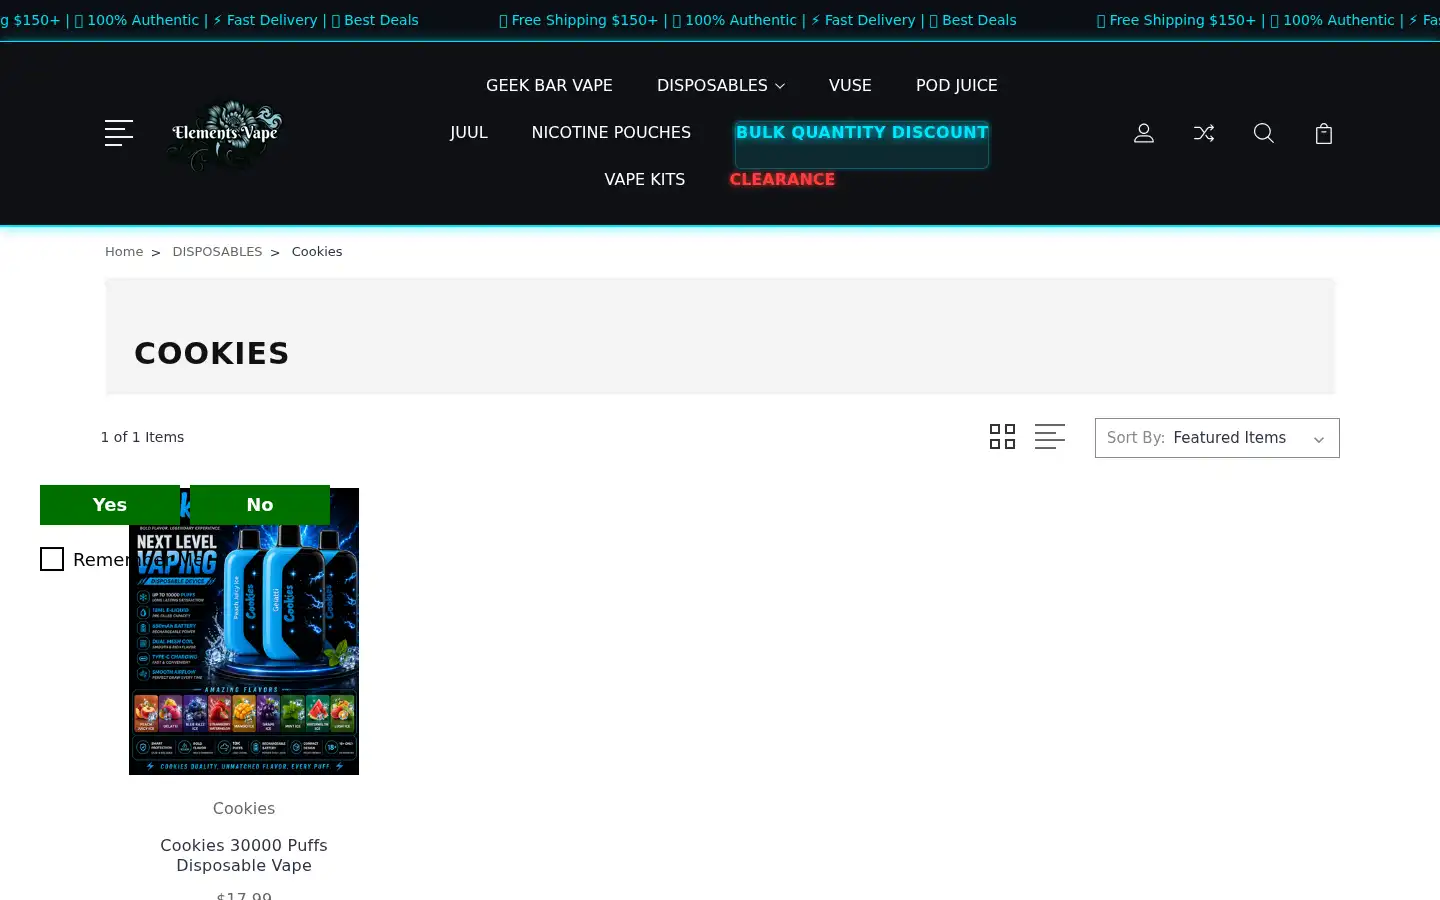This screenshot has height=900, width=1440.
Task: Open the search magnifier icon
Action: pyautogui.click(x=1264, y=133)
